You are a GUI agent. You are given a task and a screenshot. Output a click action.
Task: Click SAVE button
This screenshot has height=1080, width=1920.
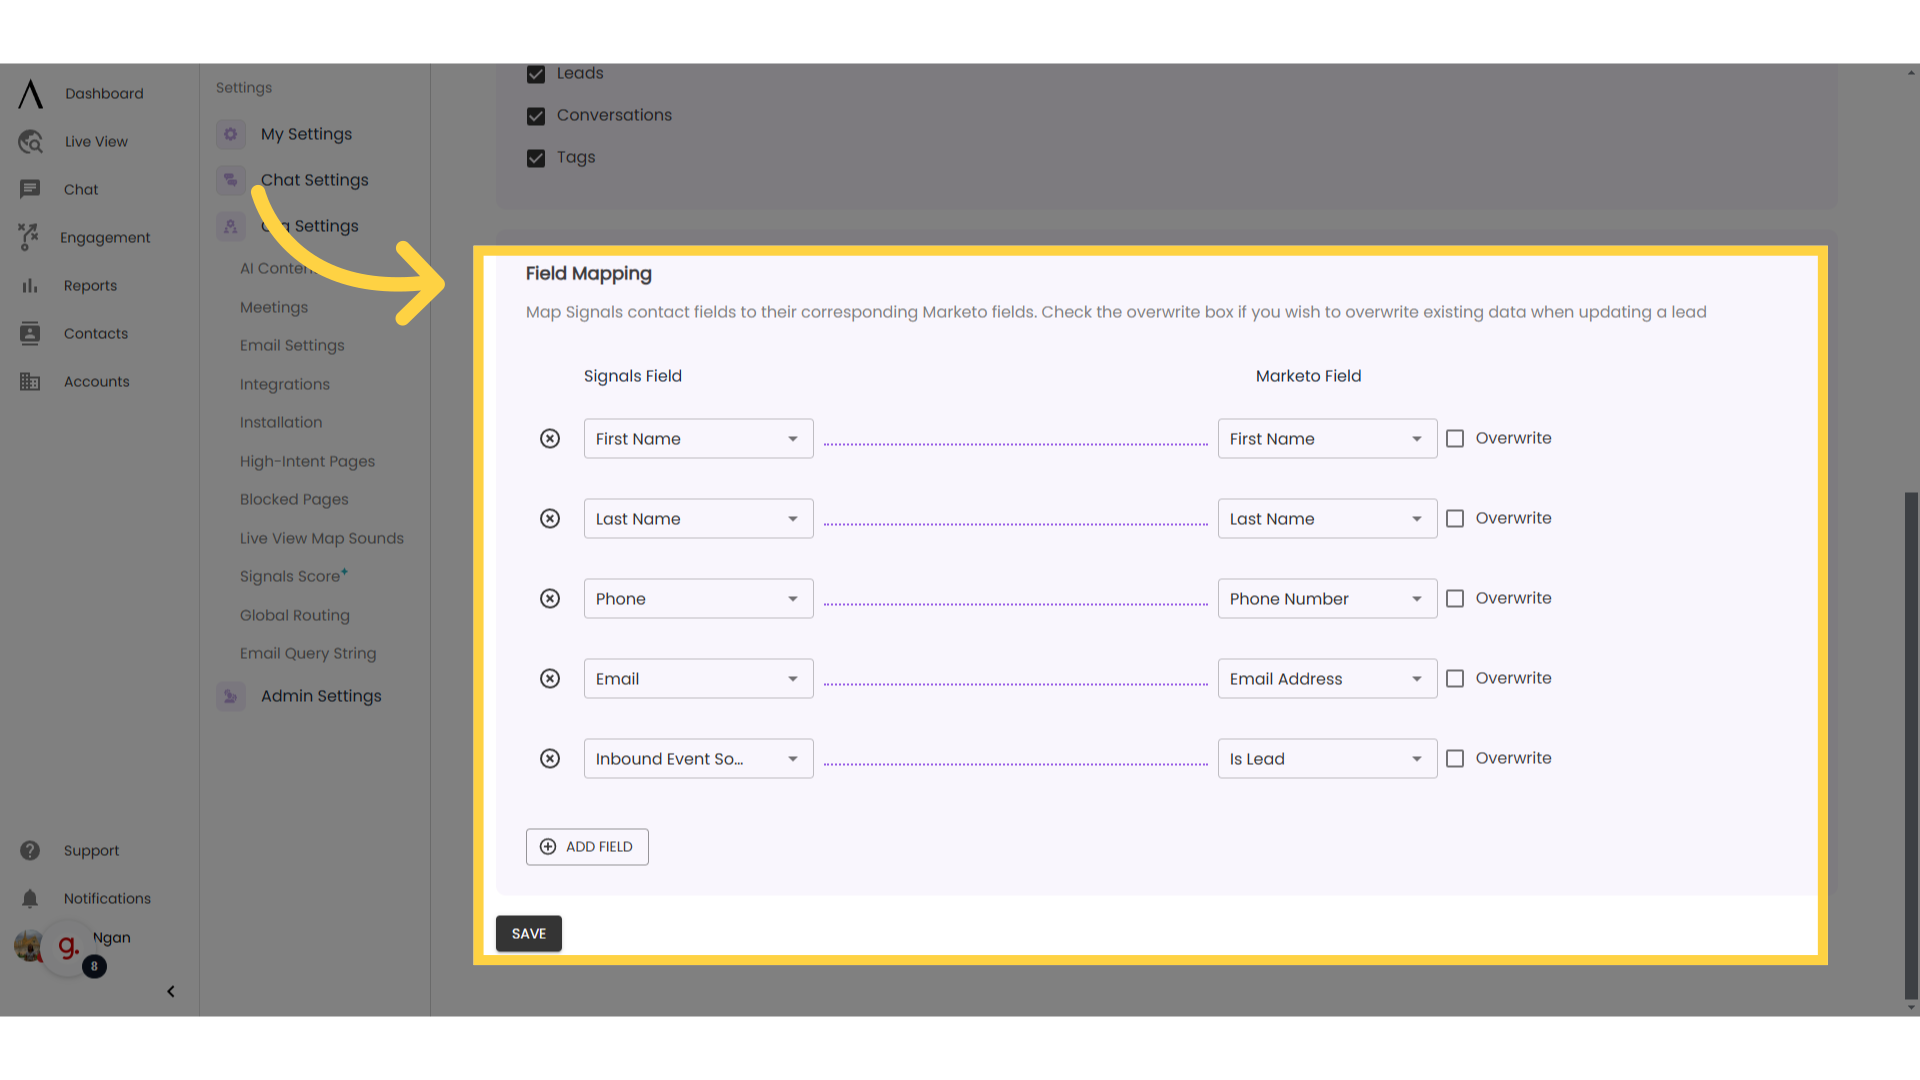tap(529, 934)
